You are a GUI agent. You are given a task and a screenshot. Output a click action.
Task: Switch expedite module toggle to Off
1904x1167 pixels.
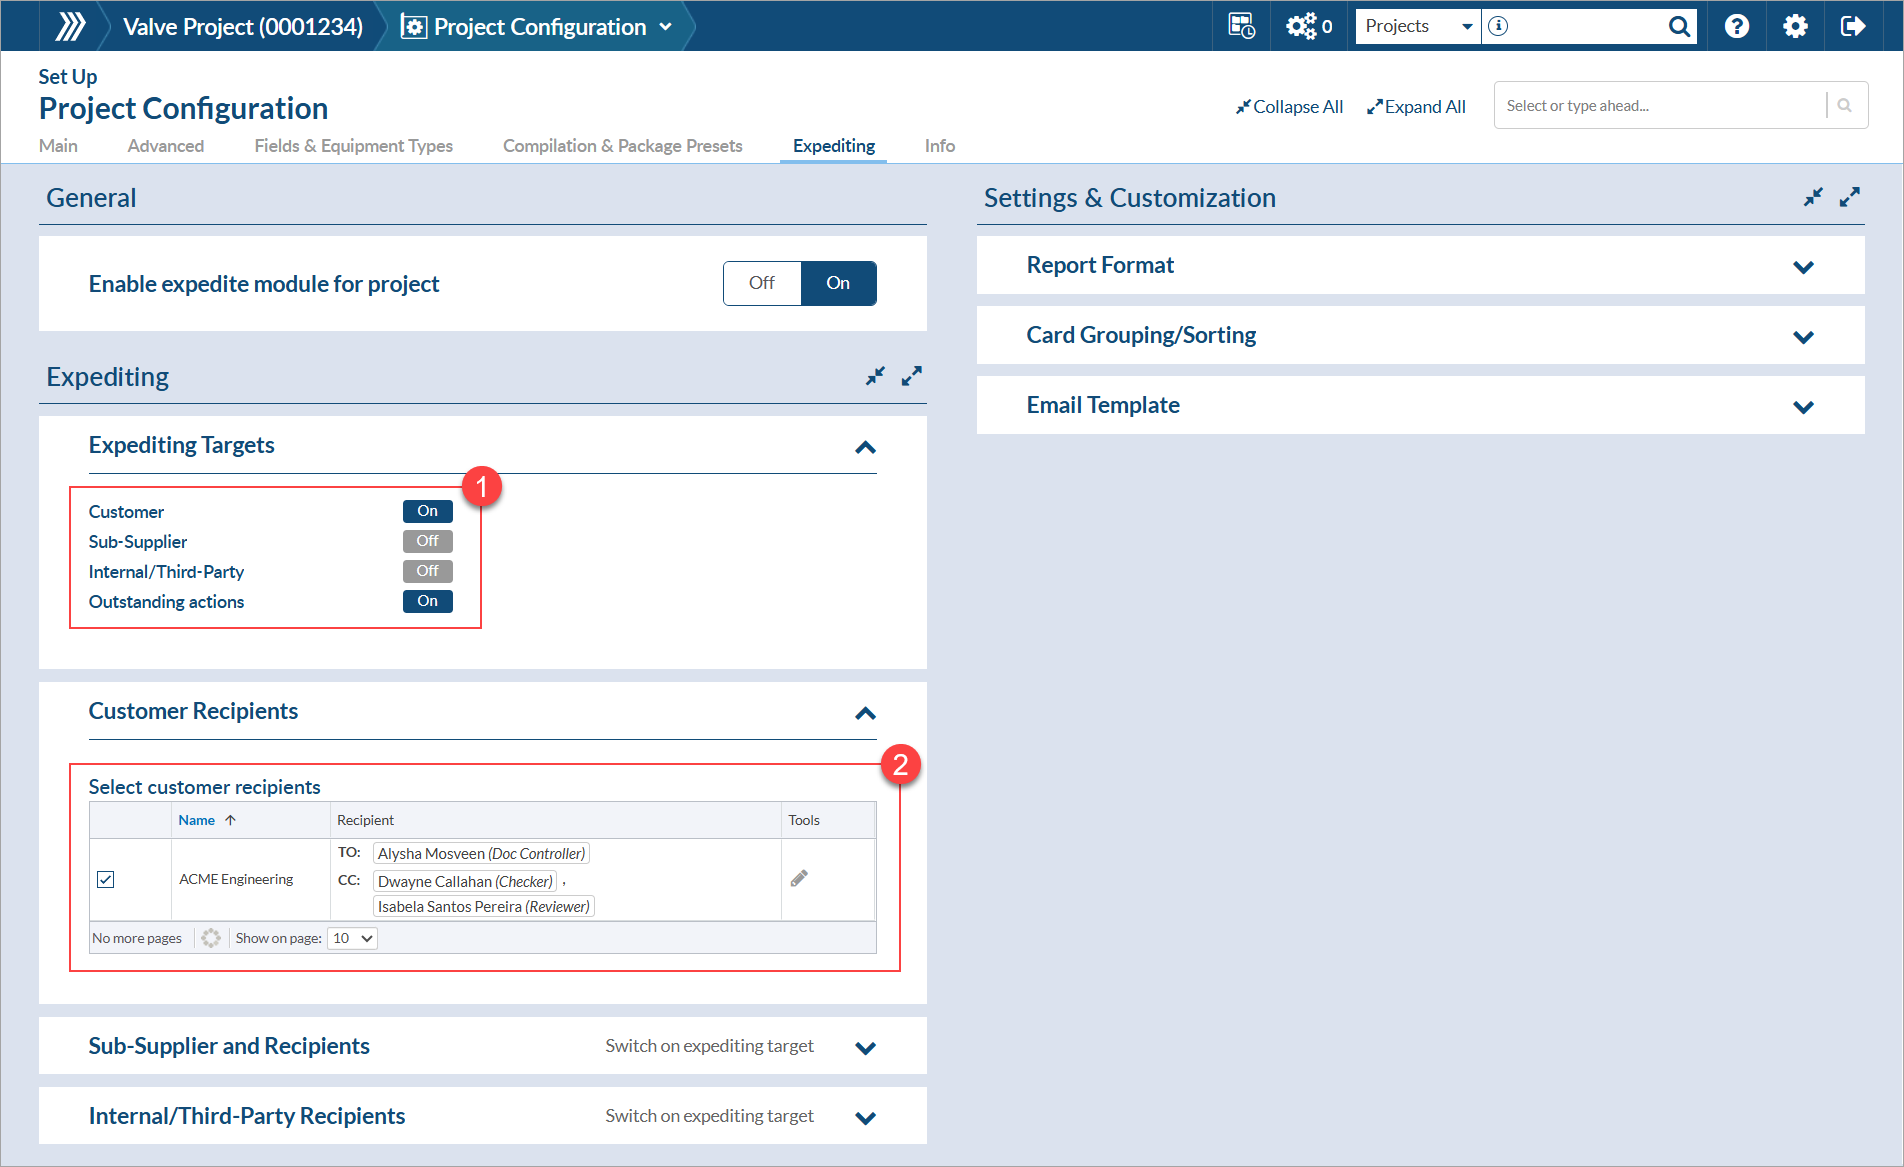click(x=762, y=283)
